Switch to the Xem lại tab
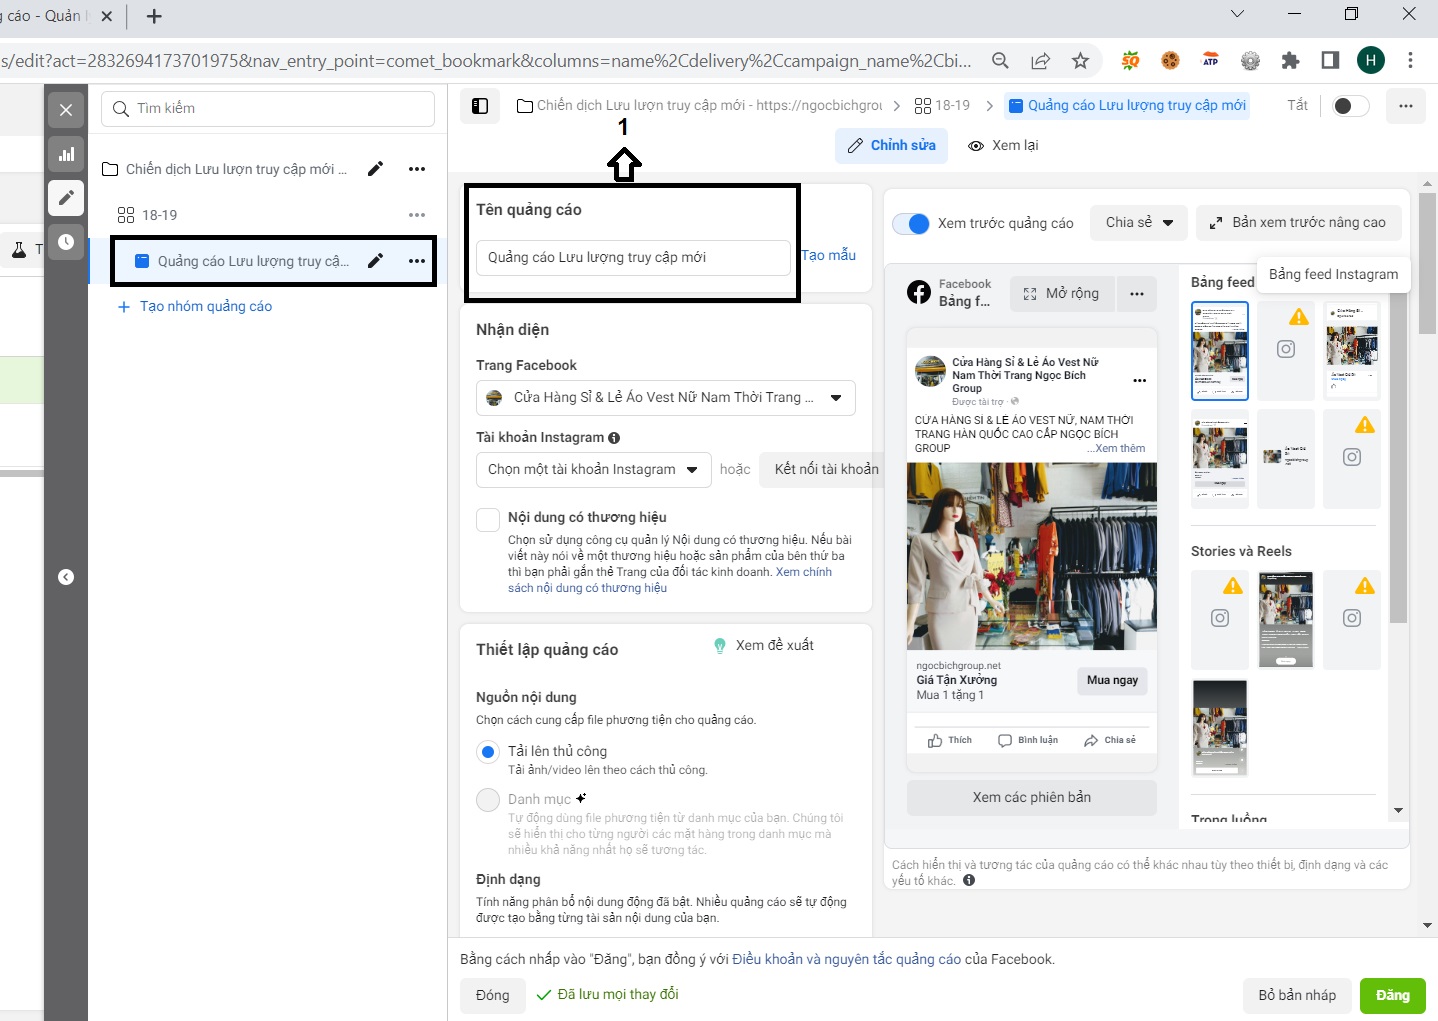Image resolution: width=1438 pixels, height=1021 pixels. pos(1004,146)
